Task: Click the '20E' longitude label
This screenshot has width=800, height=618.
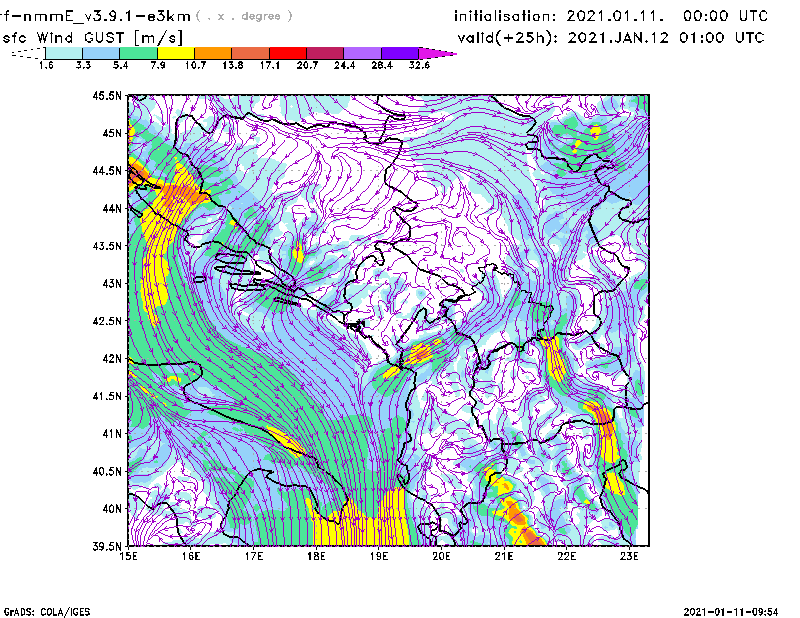Action: coord(441,556)
